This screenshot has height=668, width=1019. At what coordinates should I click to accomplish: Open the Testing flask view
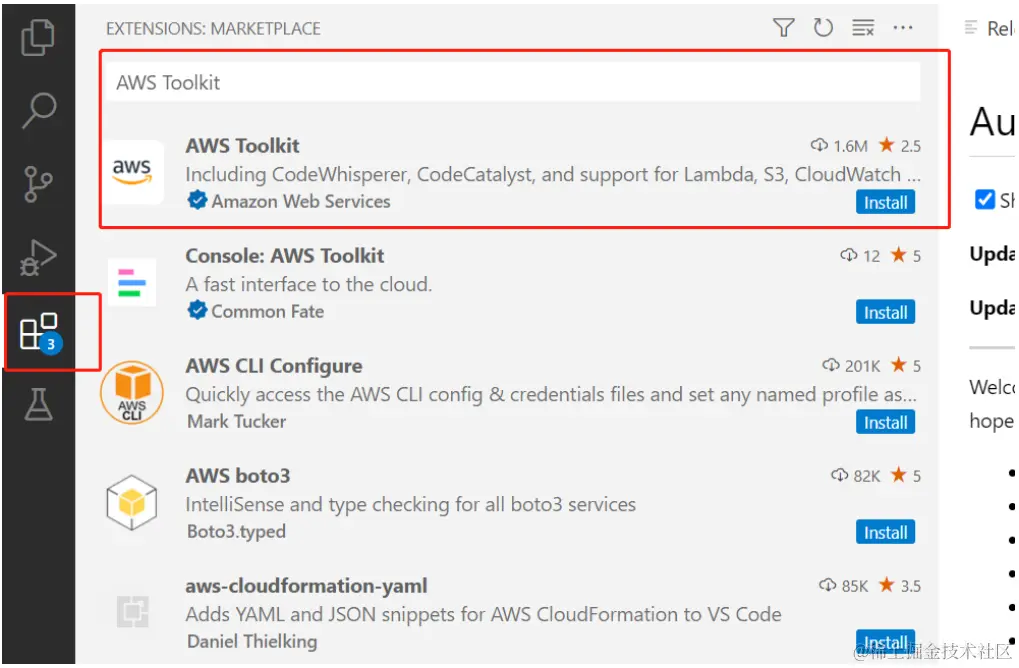point(38,405)
